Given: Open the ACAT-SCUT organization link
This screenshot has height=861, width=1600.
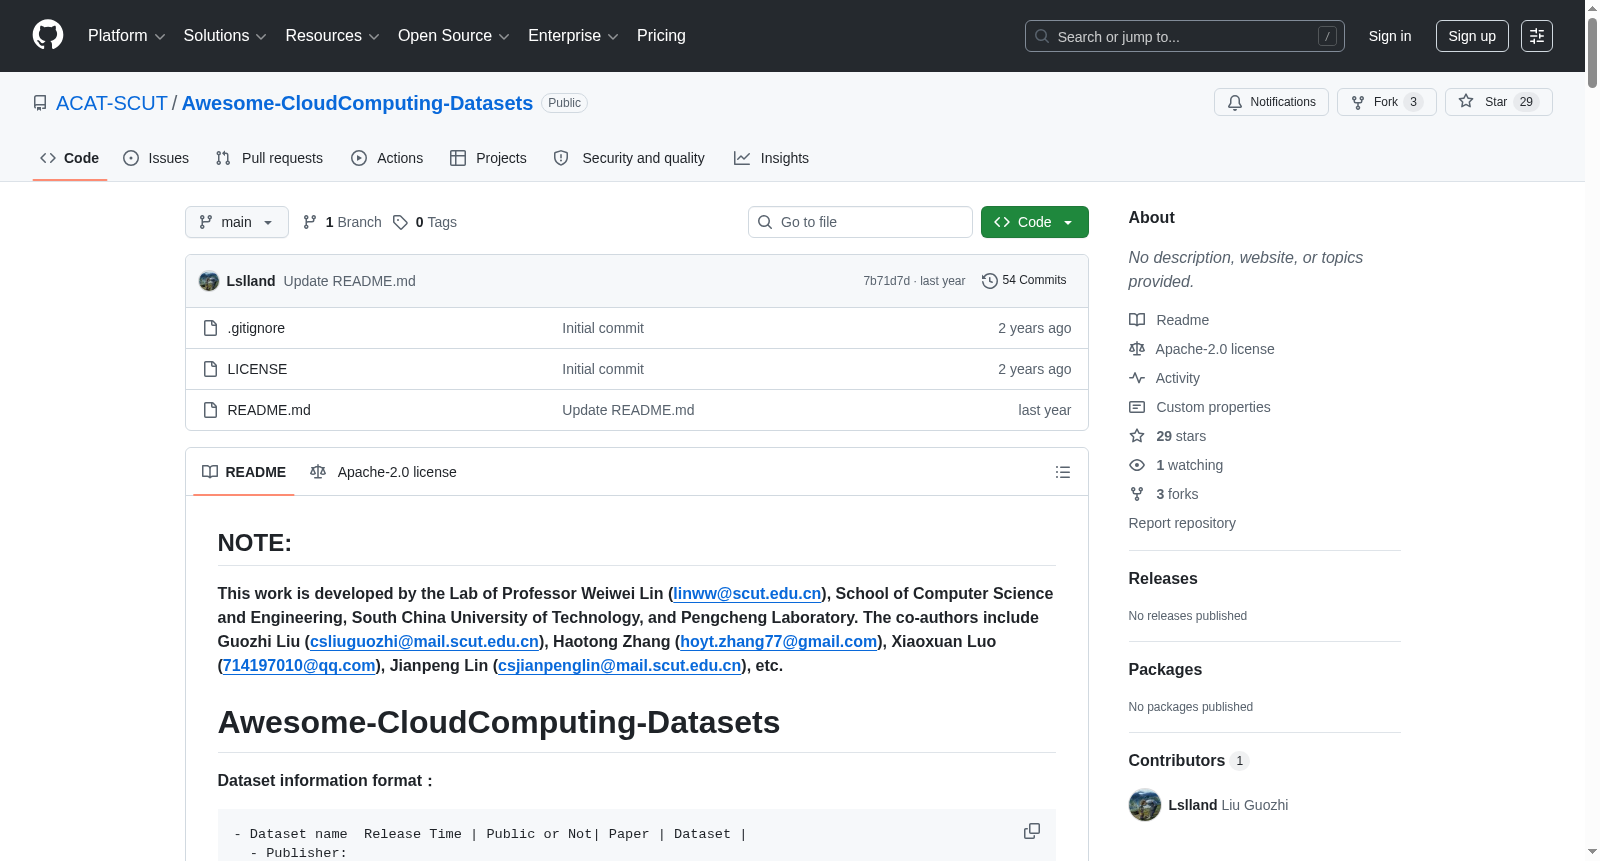Looking at the screenshot, I should (x=112, y=103).
